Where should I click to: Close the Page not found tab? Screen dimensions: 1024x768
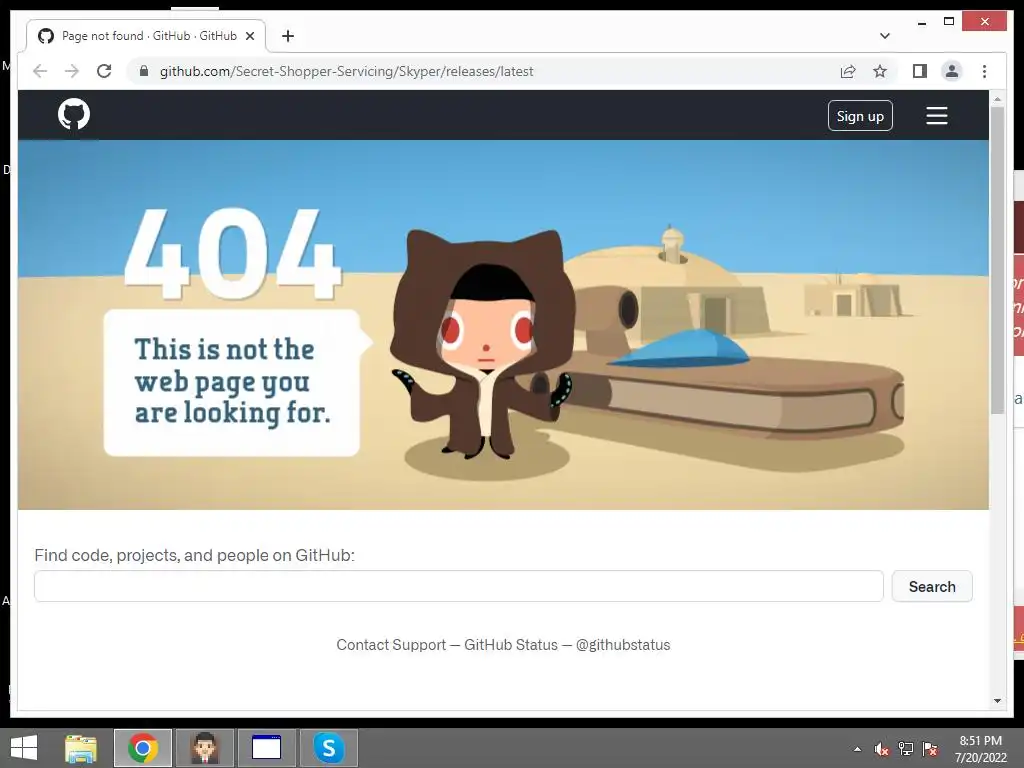click(x=249, y=36)
